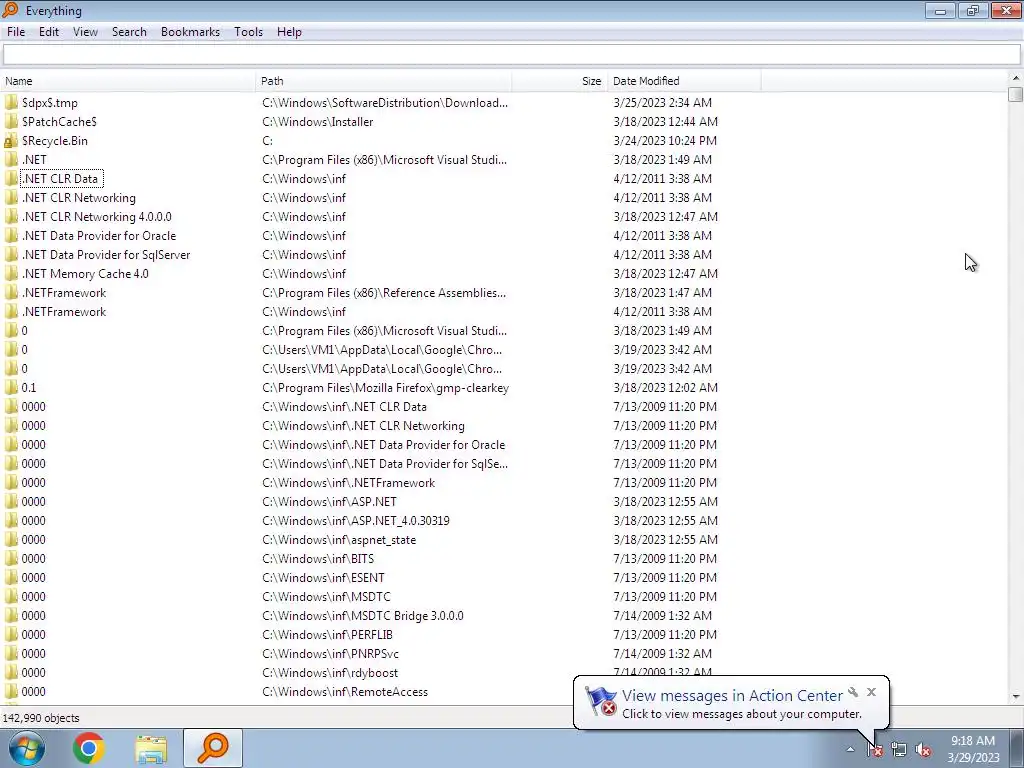Click the search input field
The height and width of the screenshot is (768, 1024).
click(511, 55)
